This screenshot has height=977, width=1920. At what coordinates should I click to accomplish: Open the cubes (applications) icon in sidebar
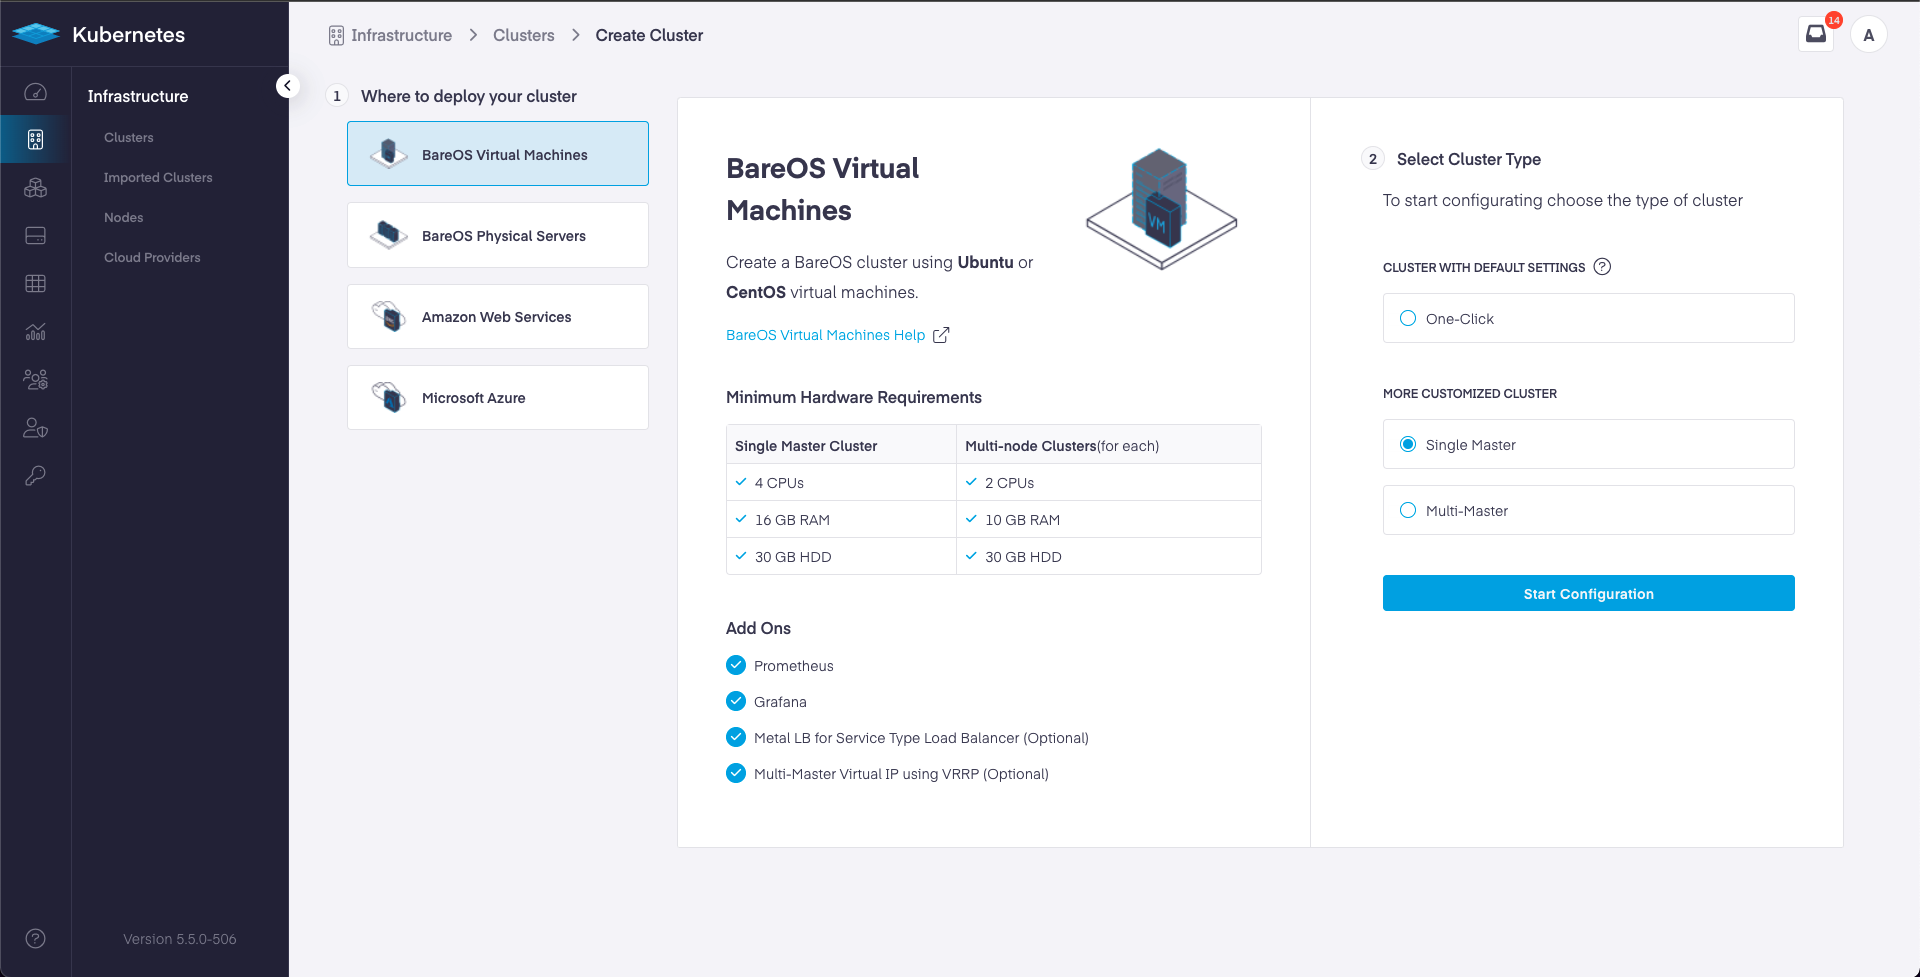[x=35, y=187]
